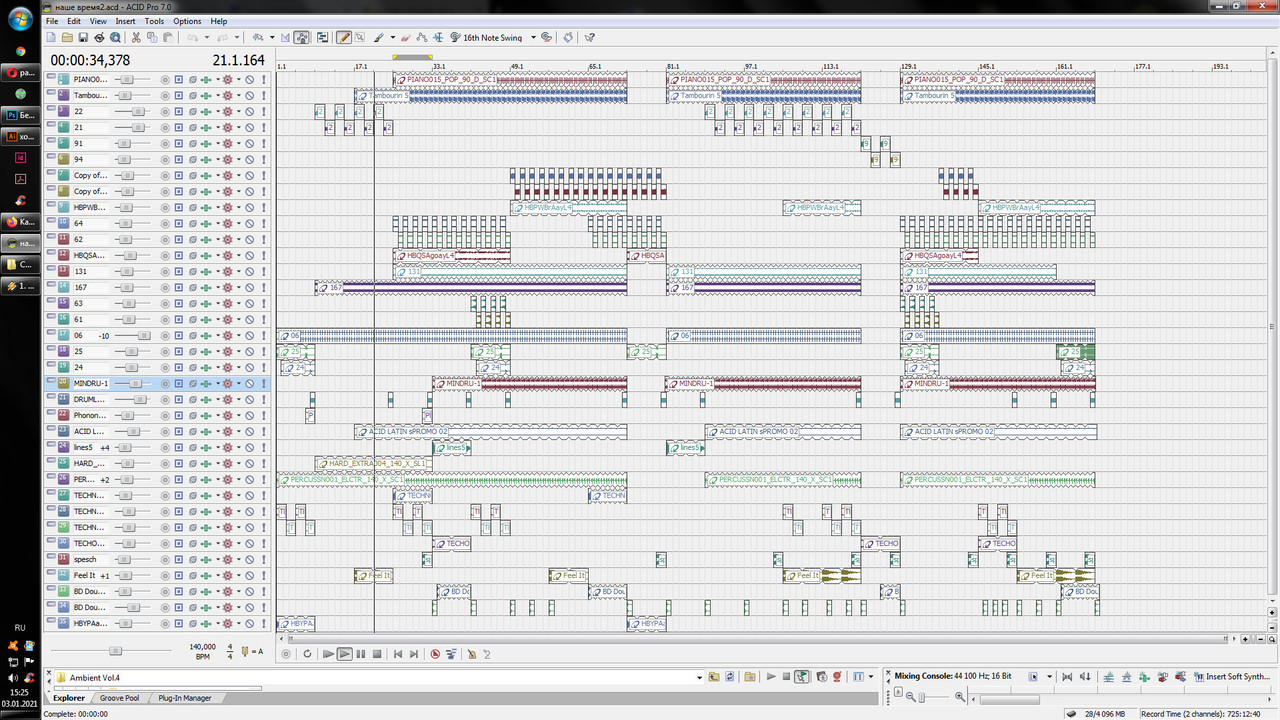Select the Paint brush tool

[378, 37]
